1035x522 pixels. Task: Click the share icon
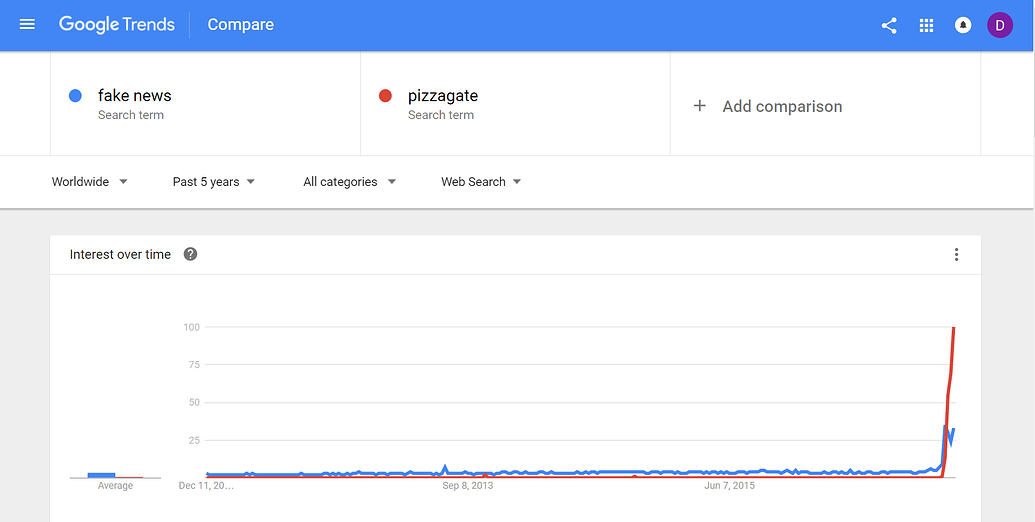pyautogui.click(x=889, y=25)
